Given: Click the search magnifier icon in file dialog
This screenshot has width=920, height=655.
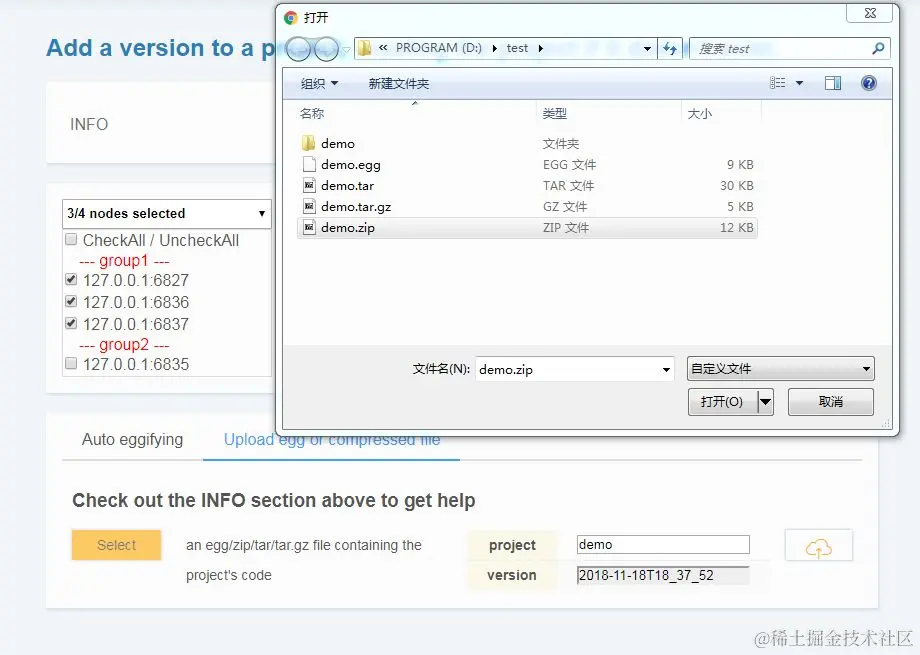Looking at the screenshot, I should pyautogui.click(x=878, y=48).
